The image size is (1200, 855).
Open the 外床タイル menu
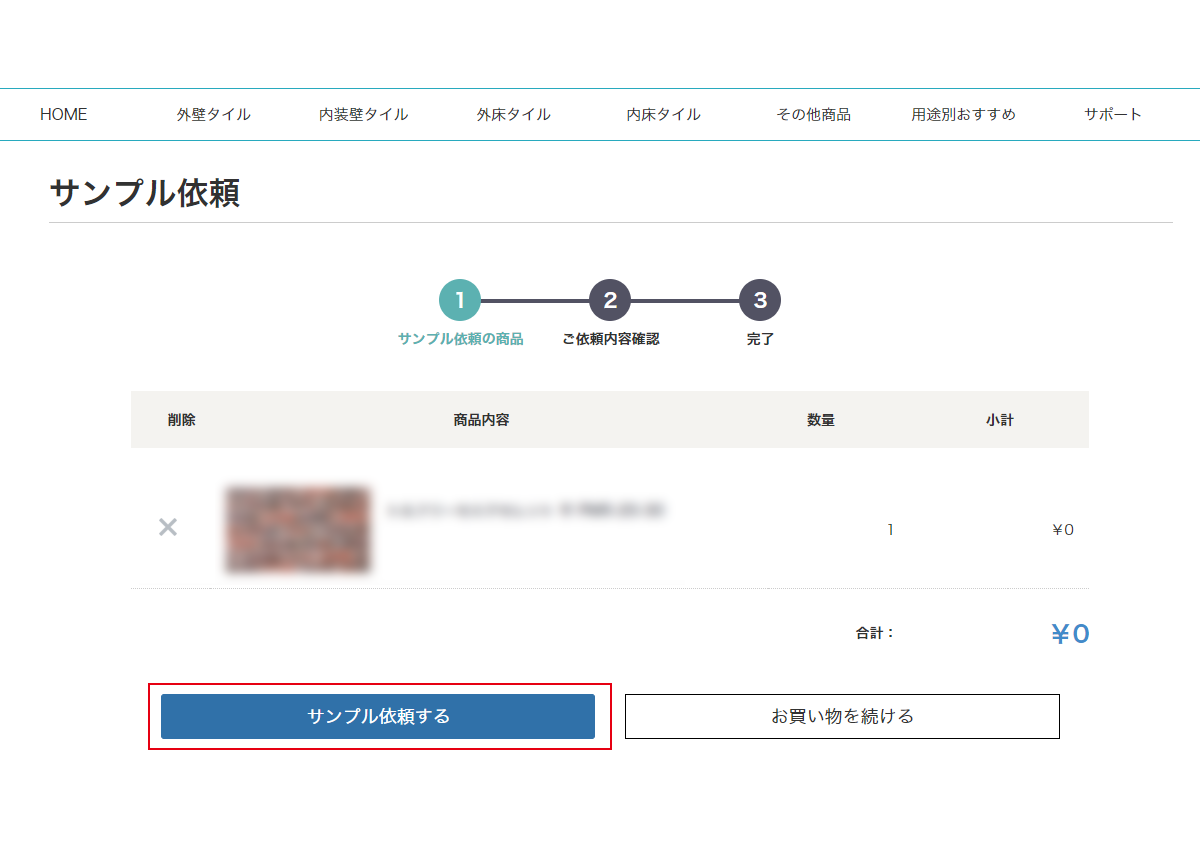514,114
